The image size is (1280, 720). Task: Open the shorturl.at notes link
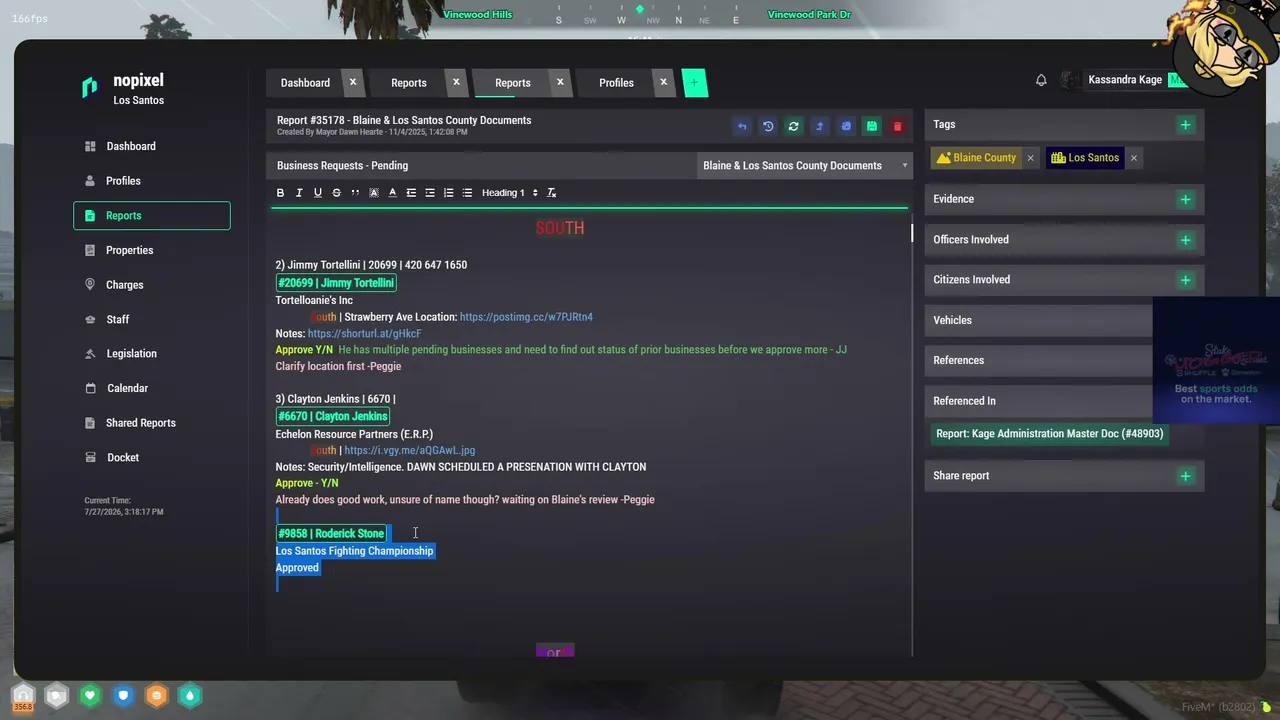[x=365, y=334]
